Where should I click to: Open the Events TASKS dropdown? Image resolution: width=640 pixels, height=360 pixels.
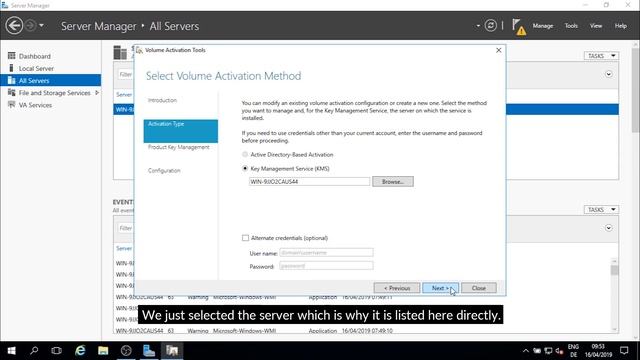coord(601,210)
